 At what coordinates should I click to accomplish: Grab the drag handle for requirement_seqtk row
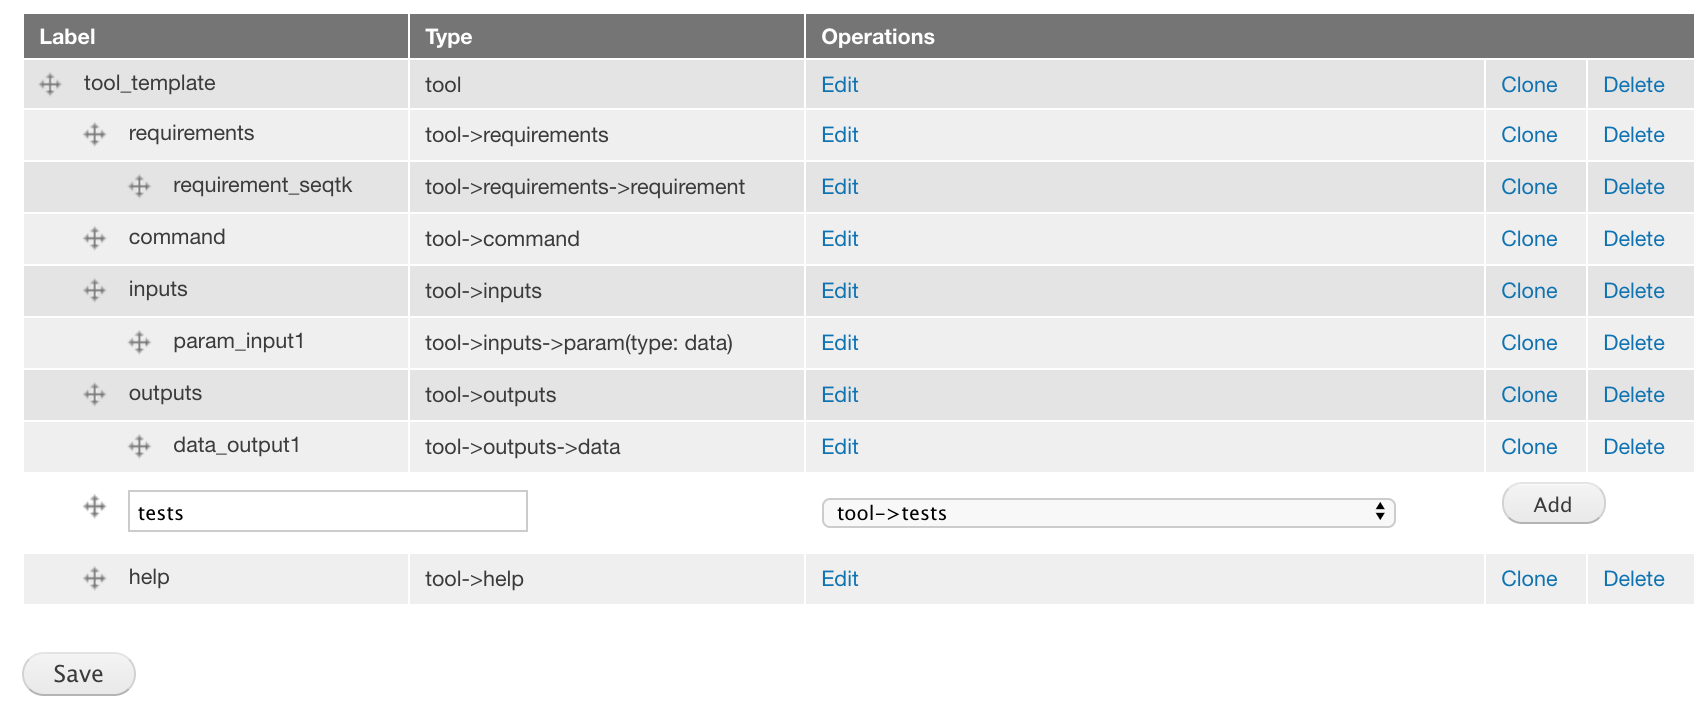pos(140,187)
